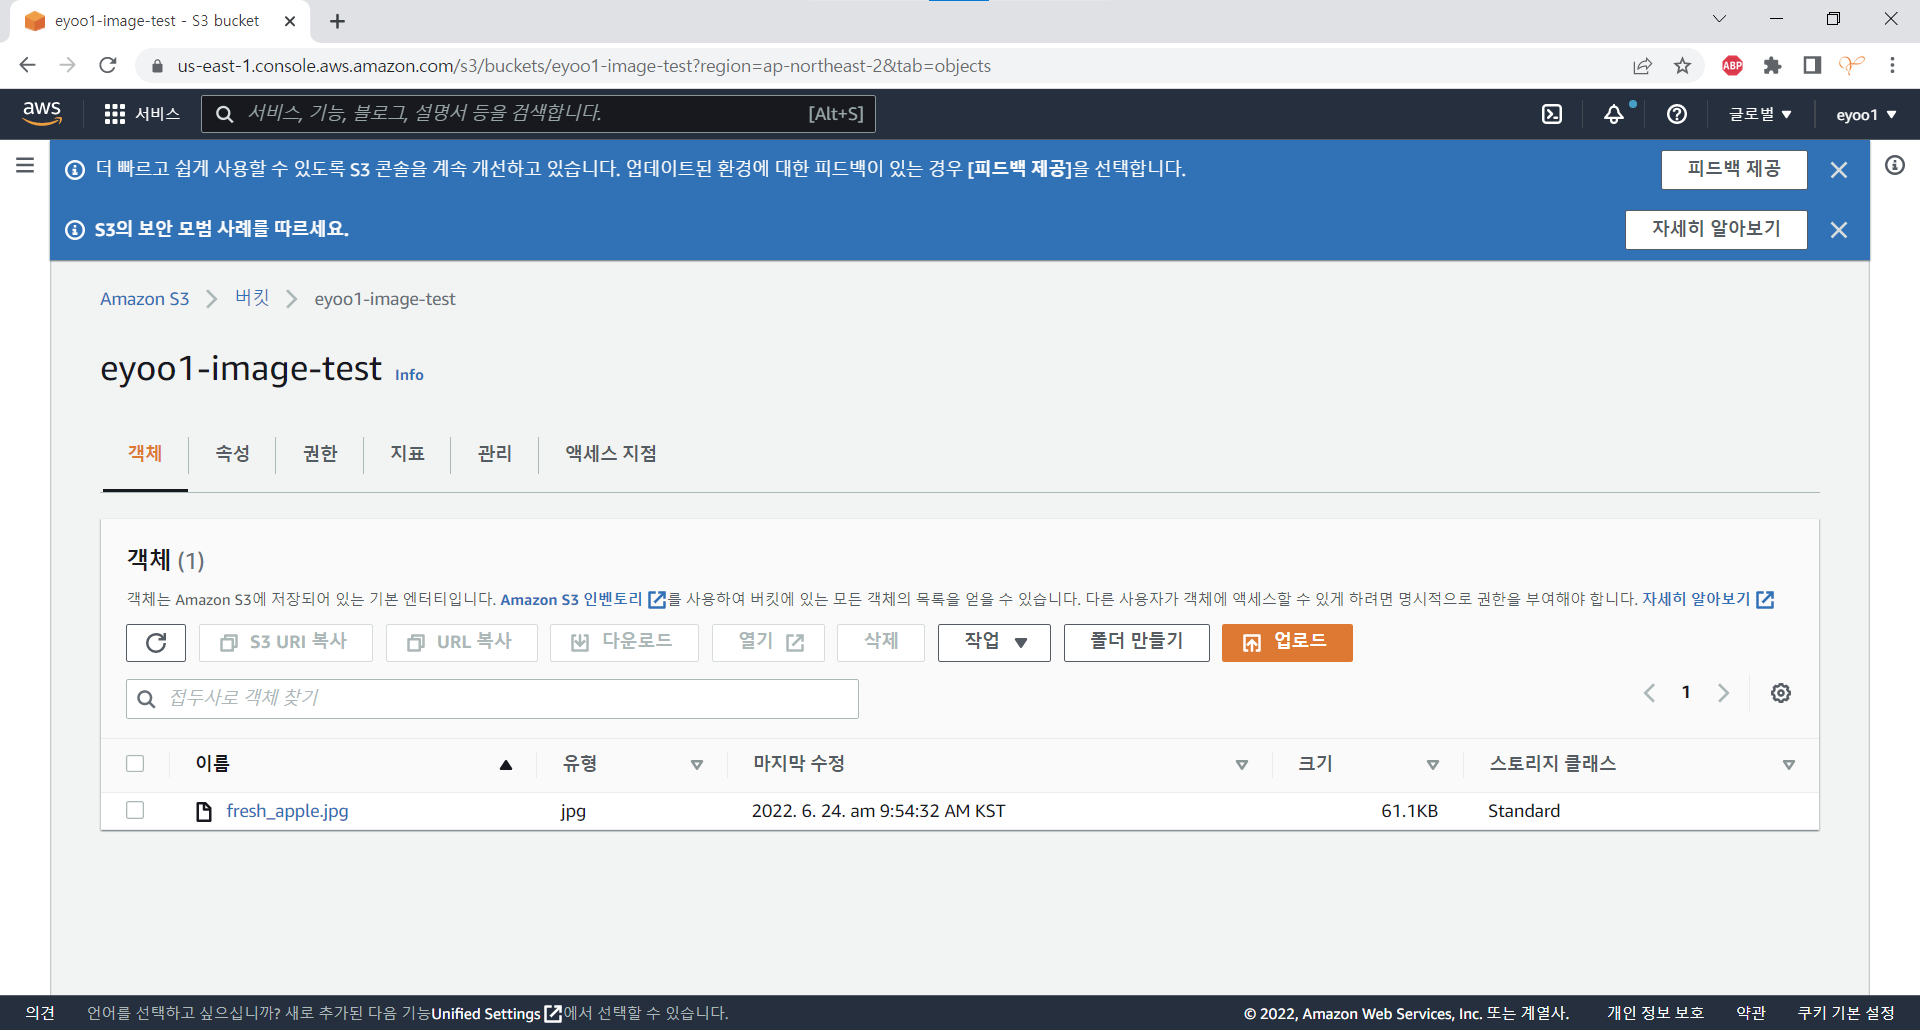Screen dimensions: 1920x1030
Task: Go to Amazon S3 breadcrumb link
Action: point(145,299)
